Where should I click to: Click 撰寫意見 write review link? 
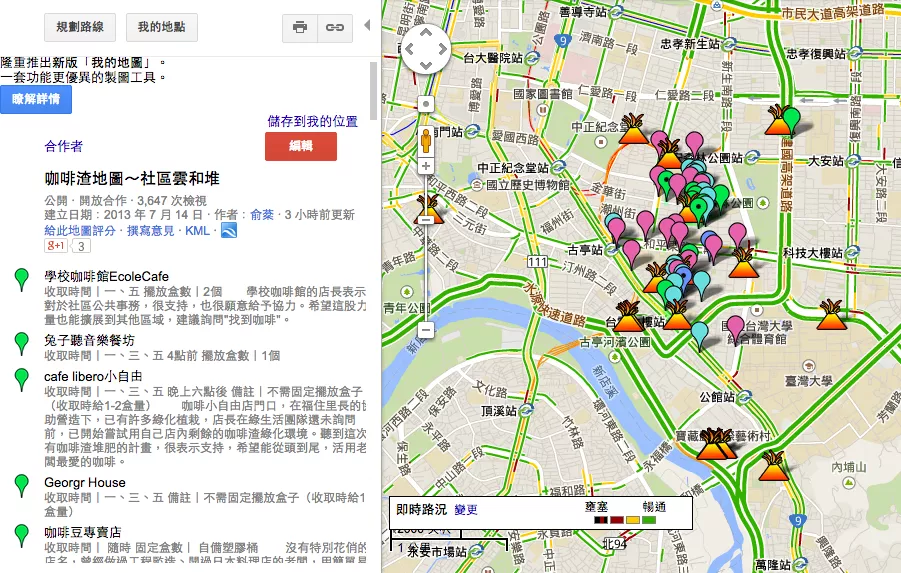151,230
